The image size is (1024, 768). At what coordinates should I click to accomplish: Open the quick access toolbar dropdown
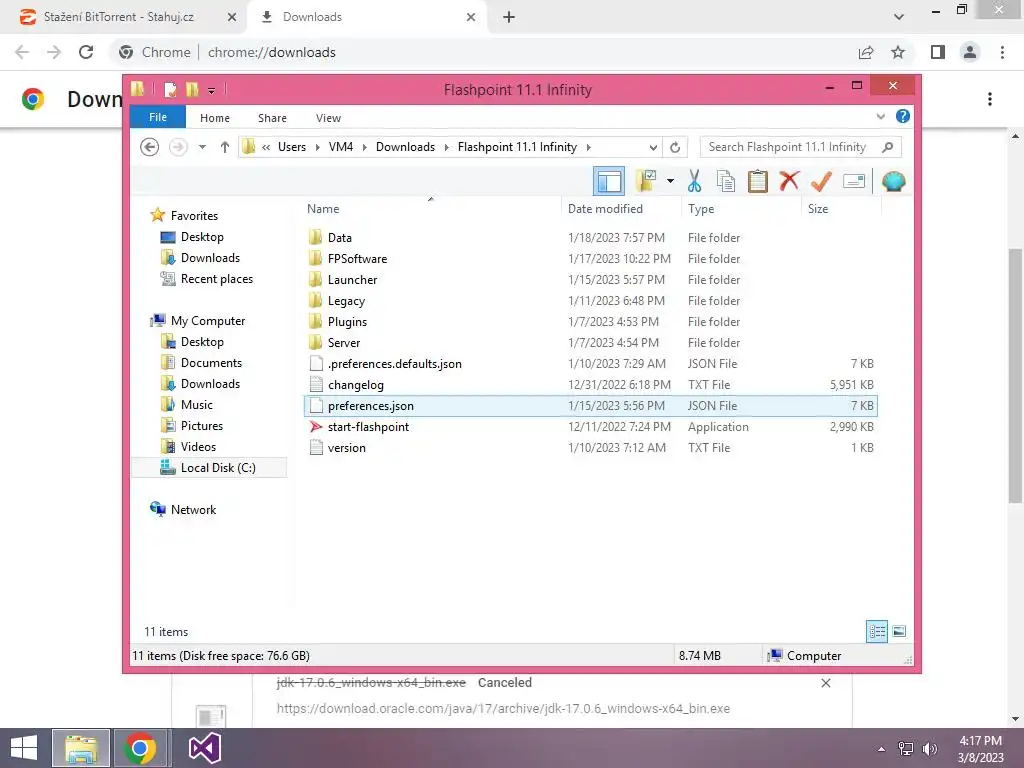[x=212, y=91]
